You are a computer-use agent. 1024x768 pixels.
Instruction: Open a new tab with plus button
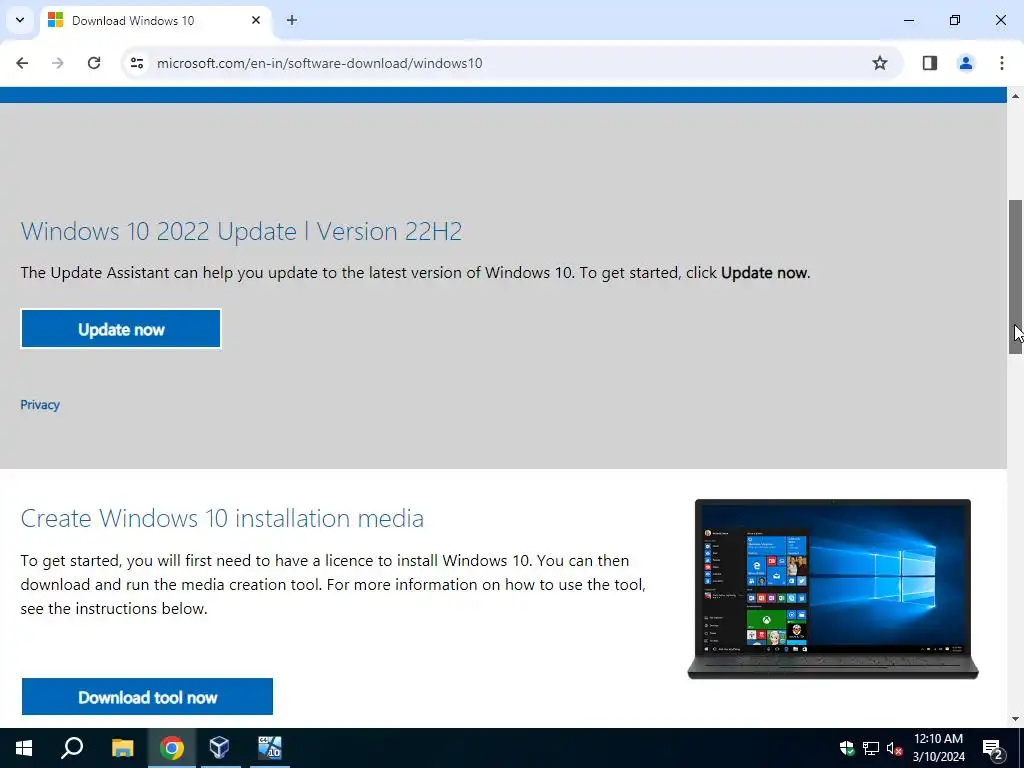[292, 20]
